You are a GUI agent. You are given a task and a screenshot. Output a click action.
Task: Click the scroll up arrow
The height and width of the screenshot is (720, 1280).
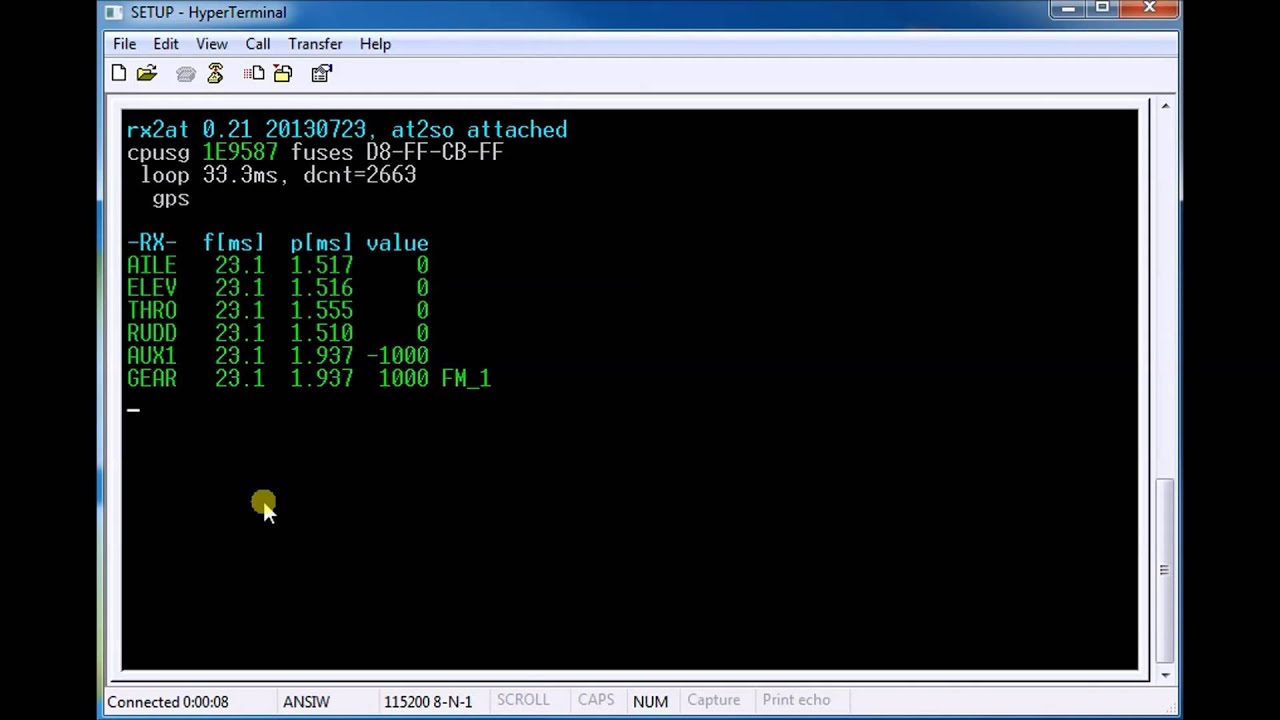[1165, 106]
